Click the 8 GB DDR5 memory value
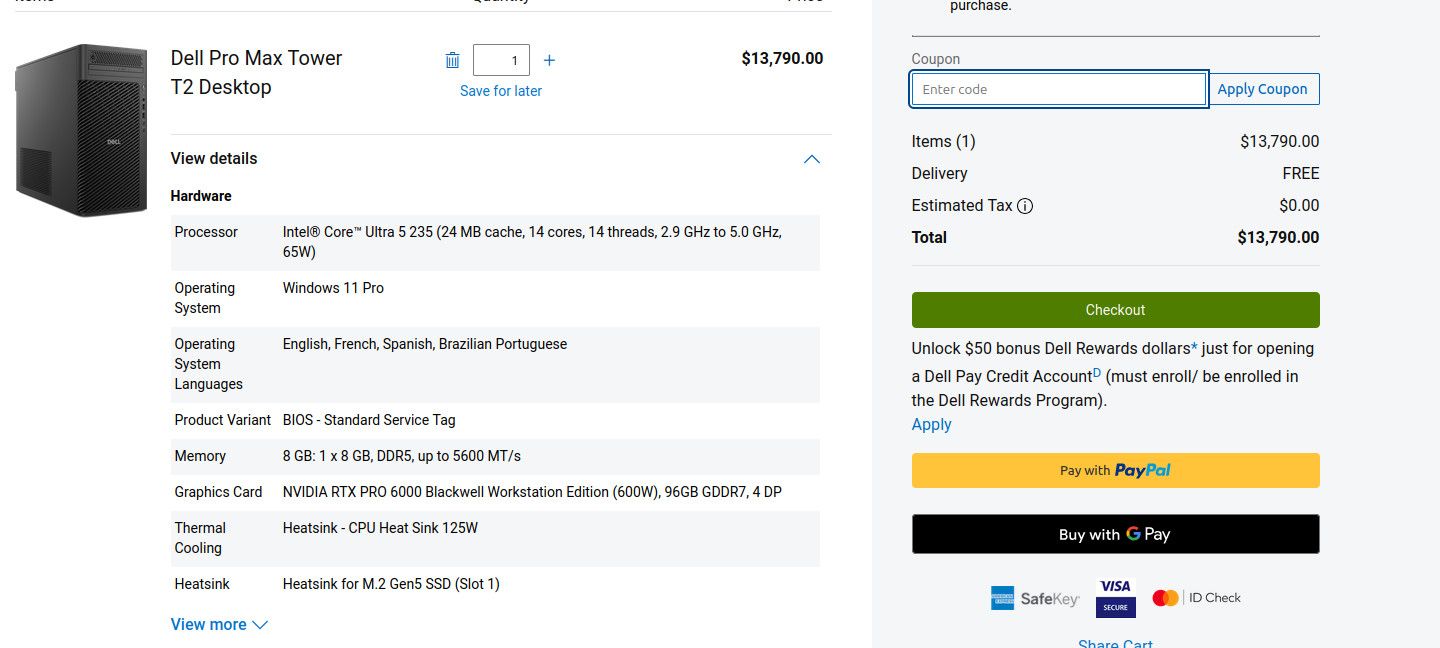Image resolution: width=1440 pixels, height=648 pixels. (402, 456)
